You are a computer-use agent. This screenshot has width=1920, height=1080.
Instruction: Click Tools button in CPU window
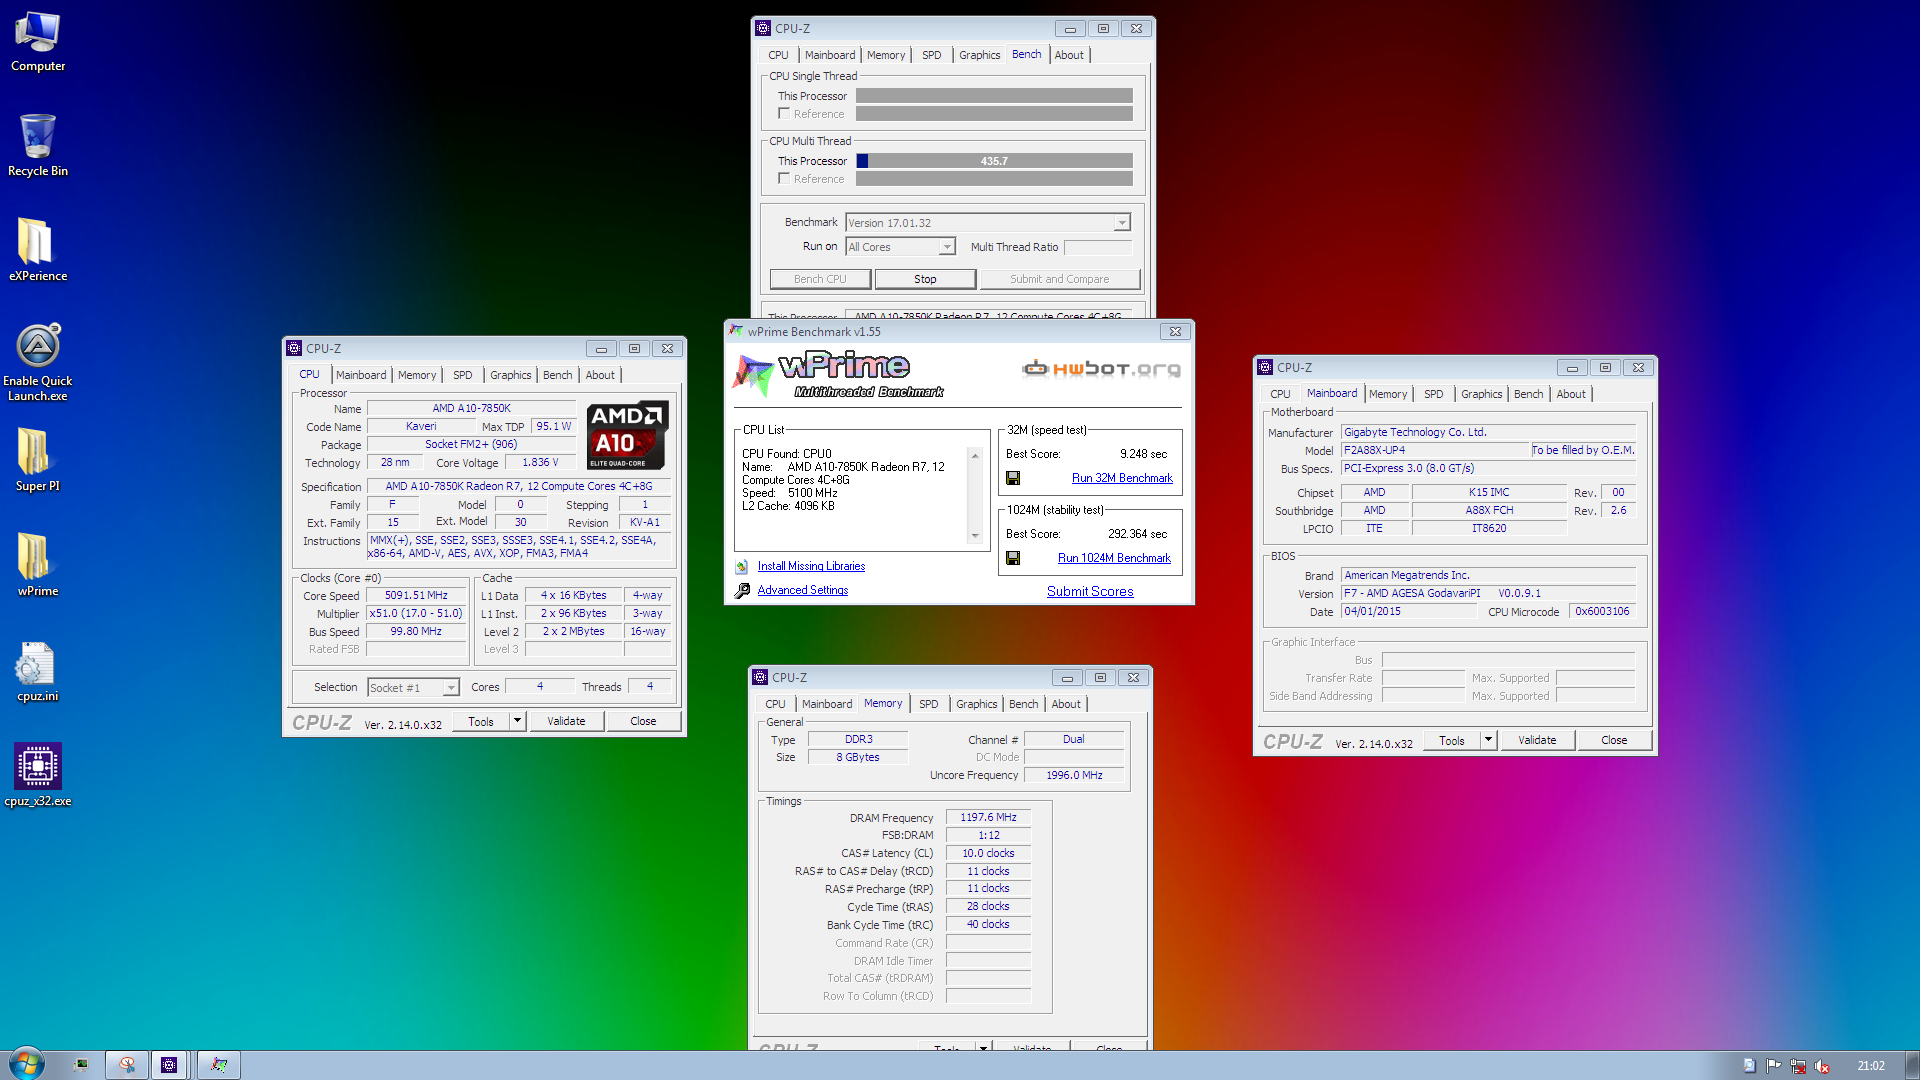(481, 721)
